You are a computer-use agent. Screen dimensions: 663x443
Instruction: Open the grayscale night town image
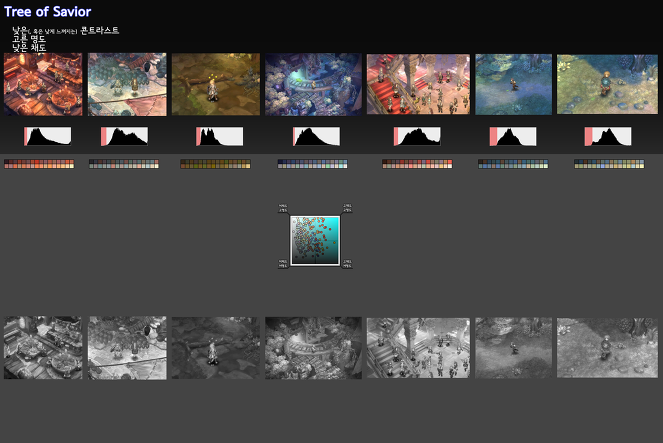313,347
